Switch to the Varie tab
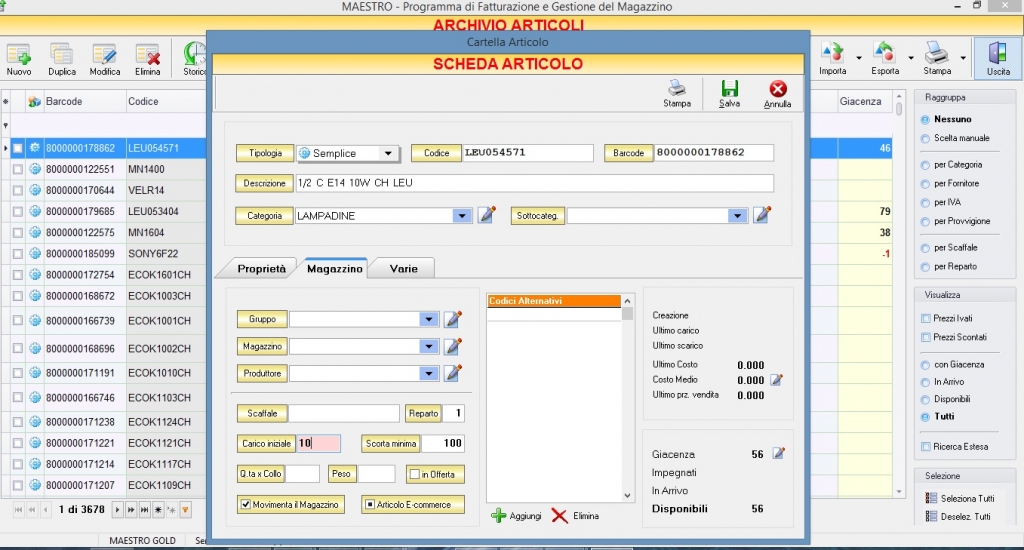Screen dimensions: 1024x550 point(403,268)
